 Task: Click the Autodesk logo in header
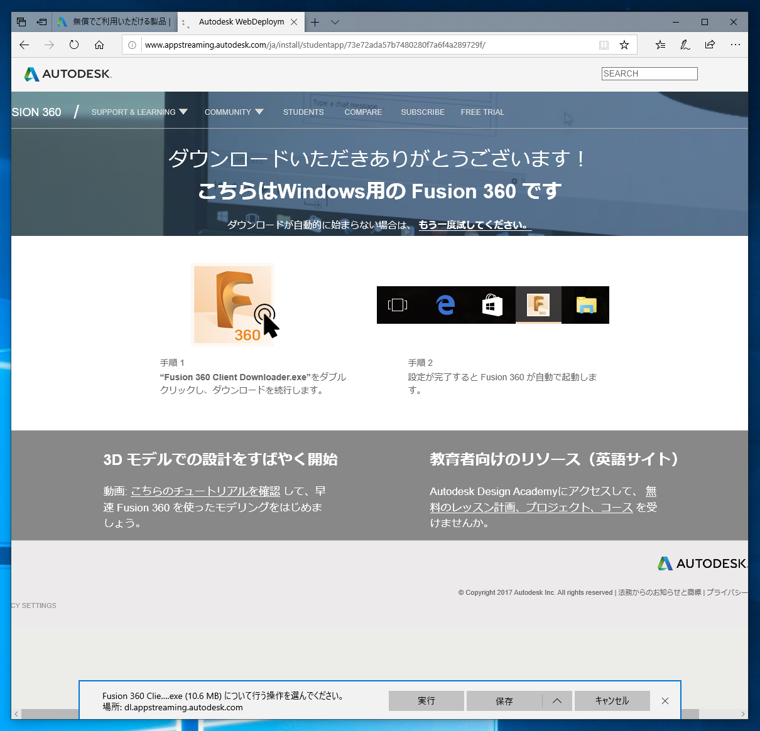pyautogui.click(x=68, y=74)
